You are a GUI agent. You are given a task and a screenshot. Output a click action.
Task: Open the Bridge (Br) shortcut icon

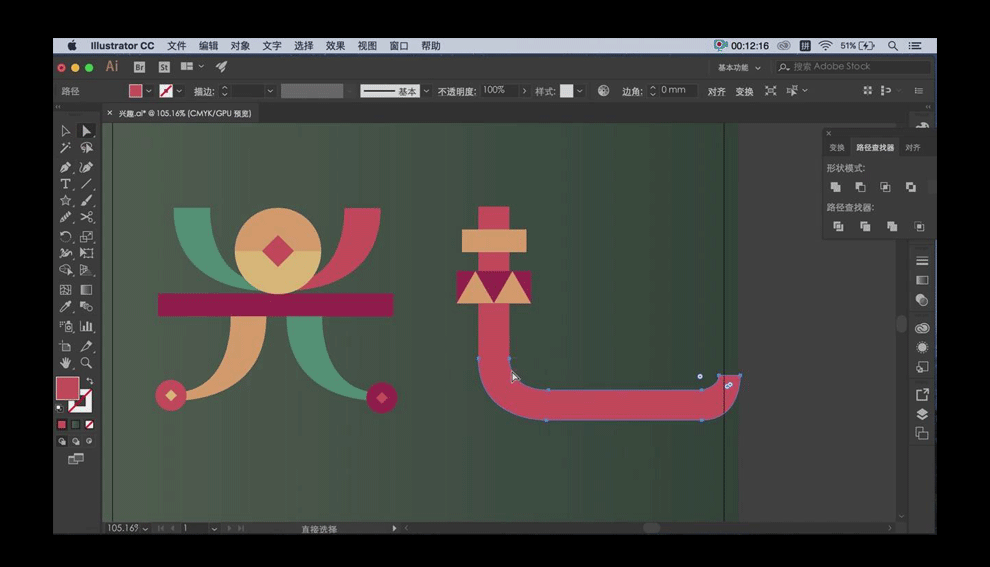[140, 67]
